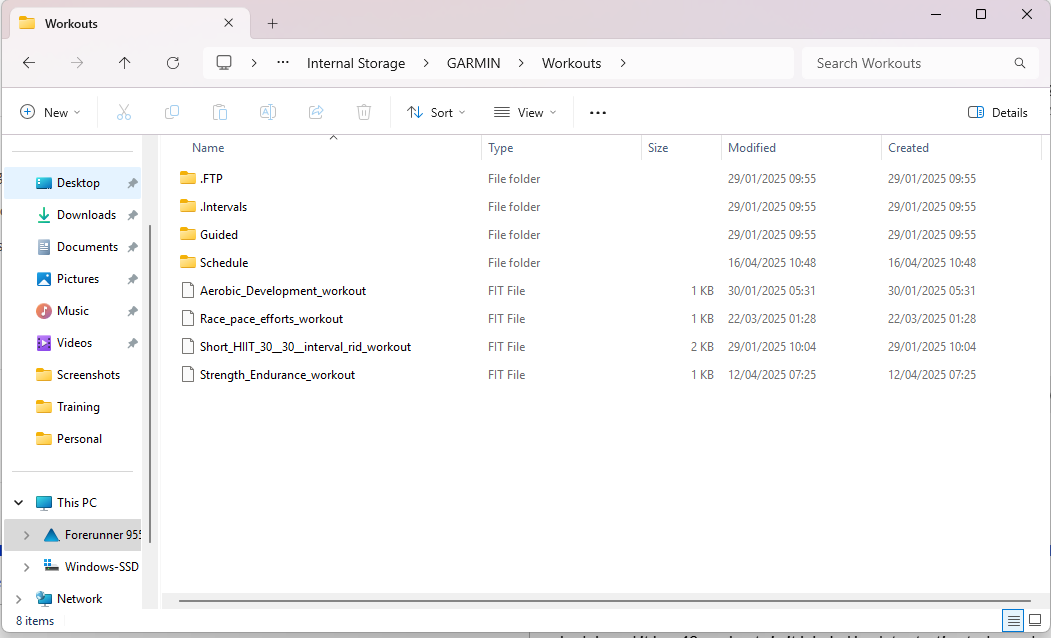
Task: Refresh the Workouts folder view
Action: pos(173,63)
